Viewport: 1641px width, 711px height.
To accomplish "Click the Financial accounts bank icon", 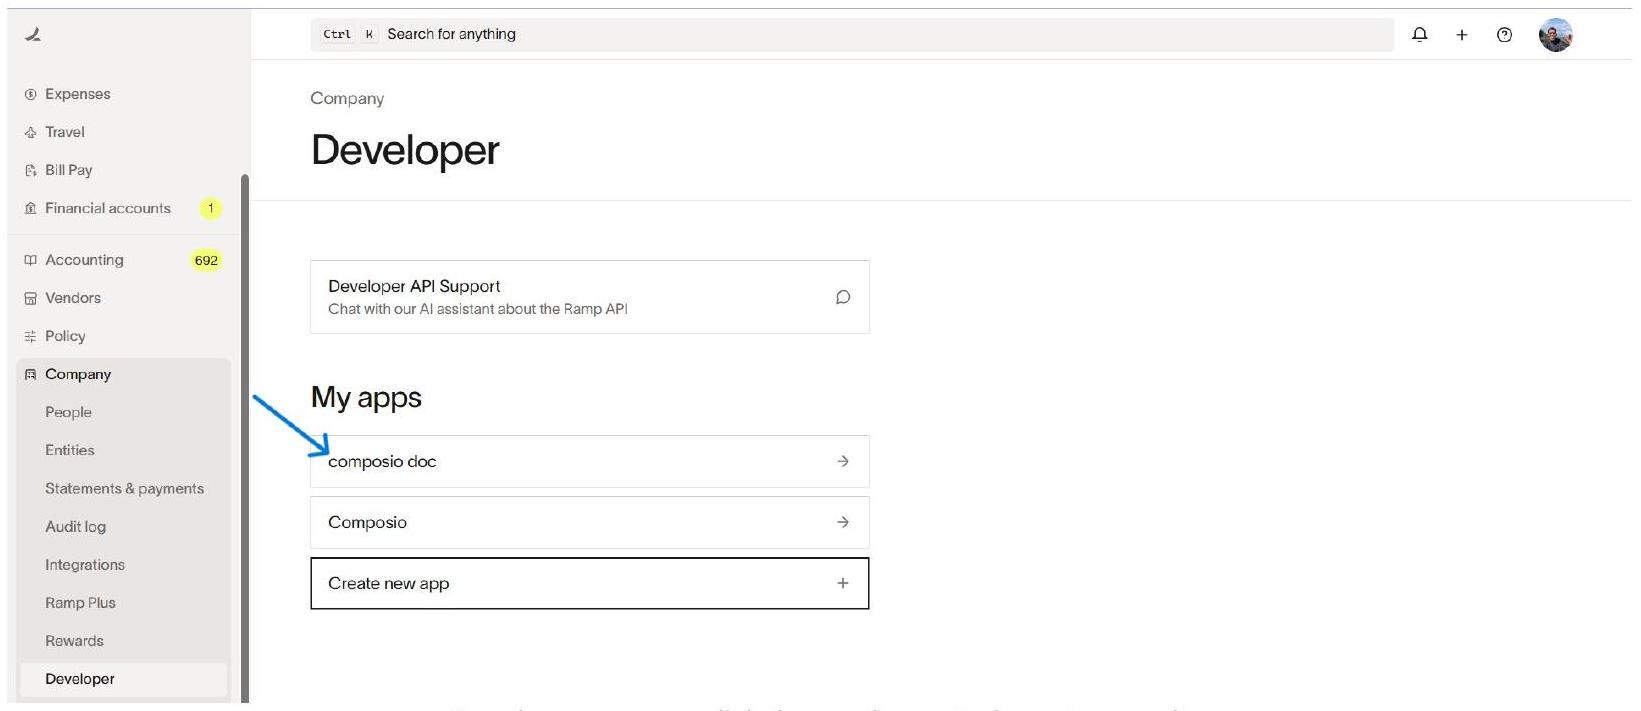I will (x=30, y=208).
